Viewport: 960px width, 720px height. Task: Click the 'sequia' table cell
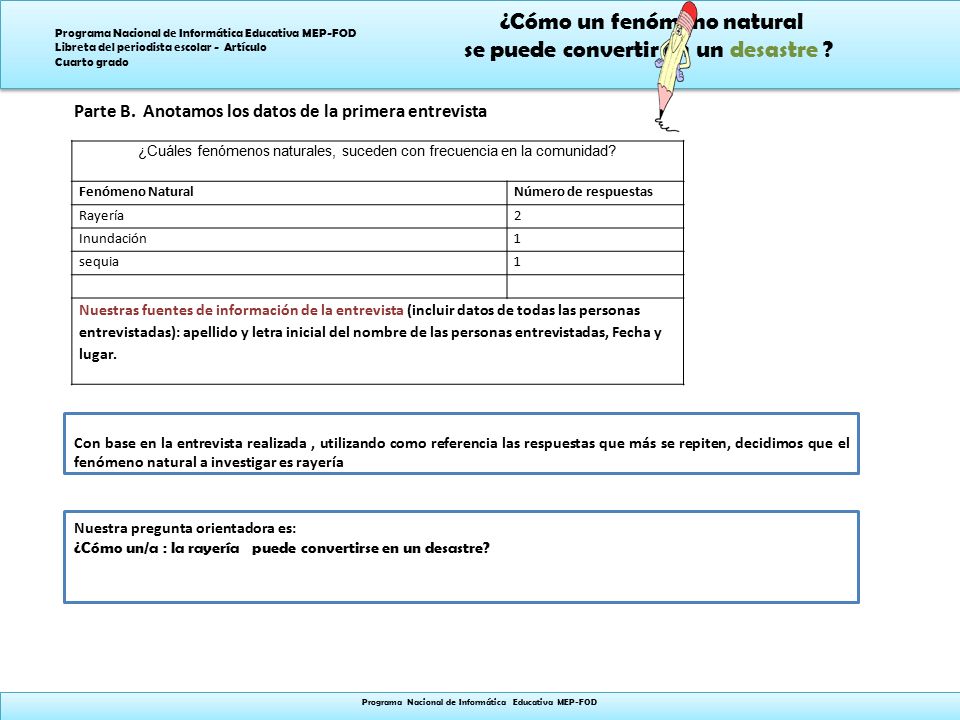289,263
